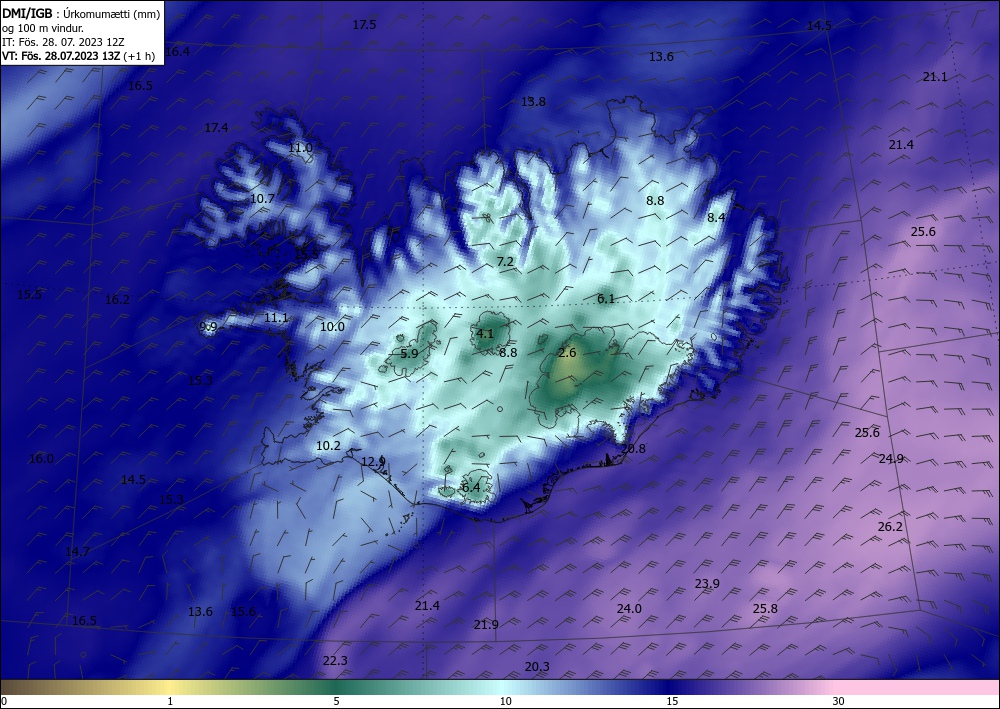Click the 10.7 value label
This screenshot has height=709, width=1000.
click(262, 199)
